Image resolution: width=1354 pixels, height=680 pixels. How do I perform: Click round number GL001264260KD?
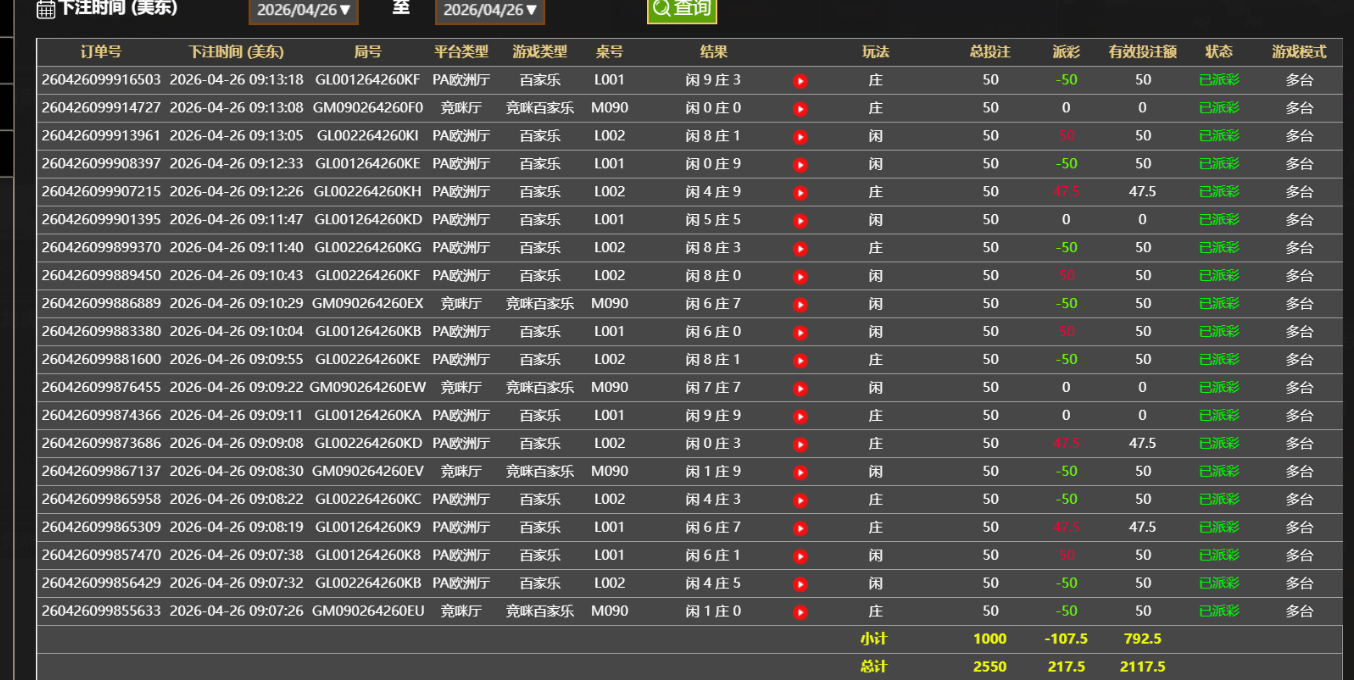368,220
